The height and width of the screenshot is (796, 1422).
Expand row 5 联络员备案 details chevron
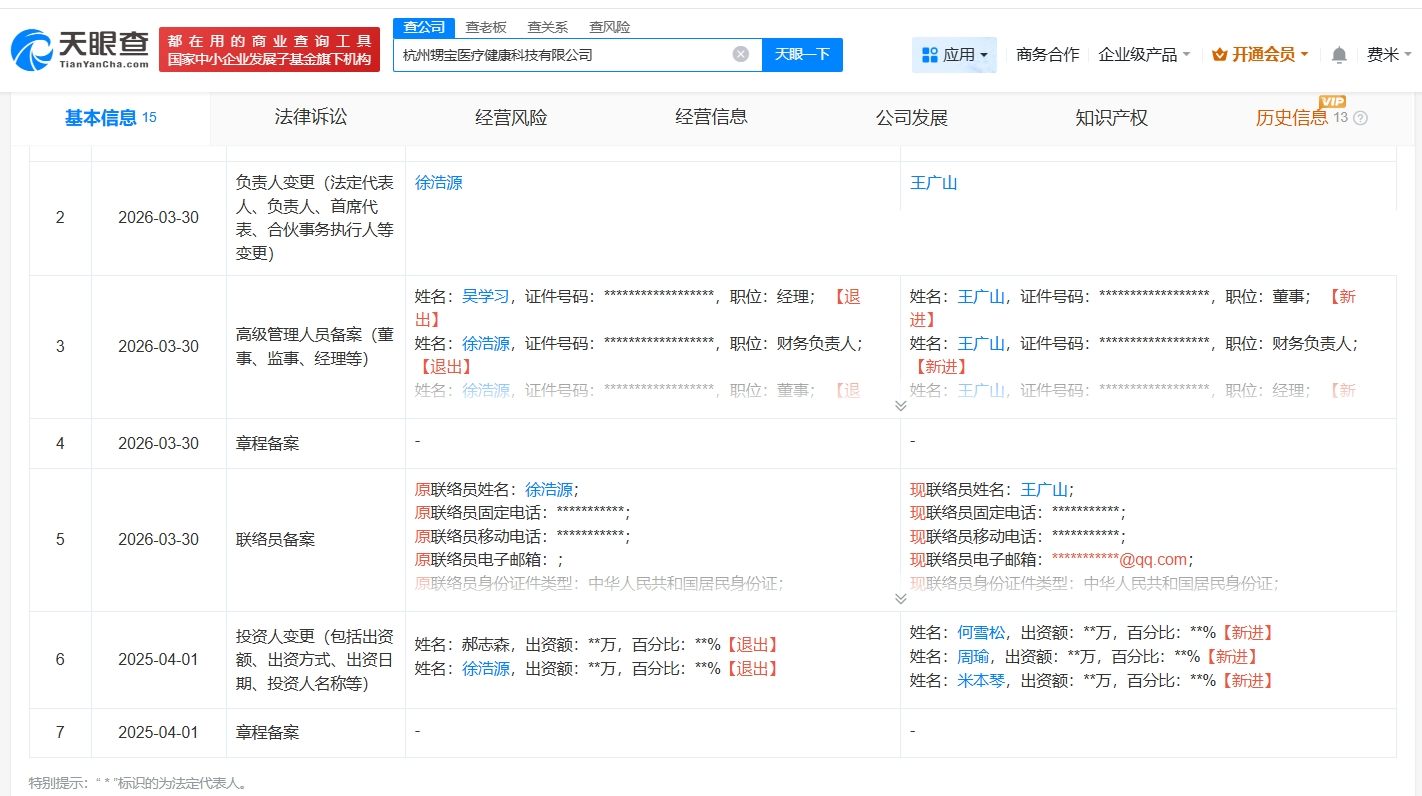pos(900,598)
